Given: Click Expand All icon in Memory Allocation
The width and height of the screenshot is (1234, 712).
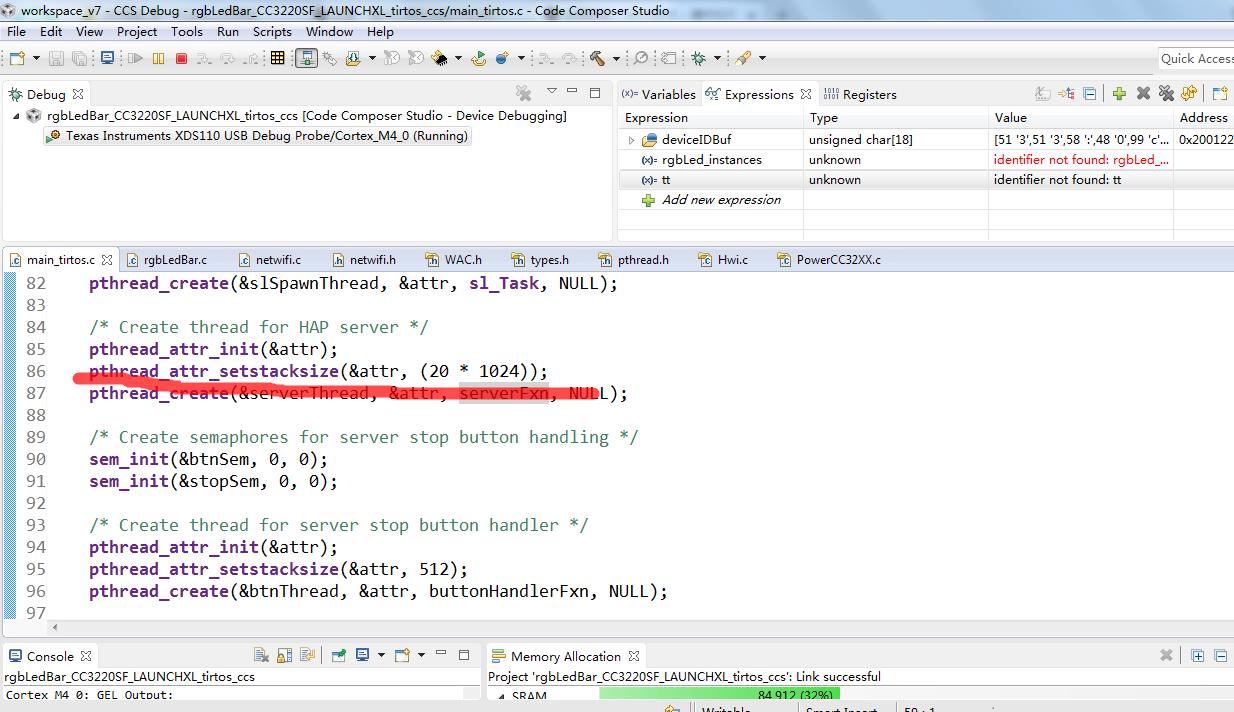Looking at the screenshot, I should click(1197, 656).
